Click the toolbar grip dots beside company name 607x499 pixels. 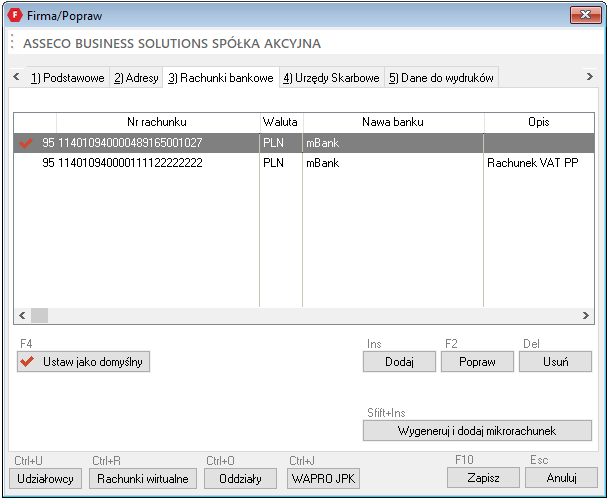point(12,41)
